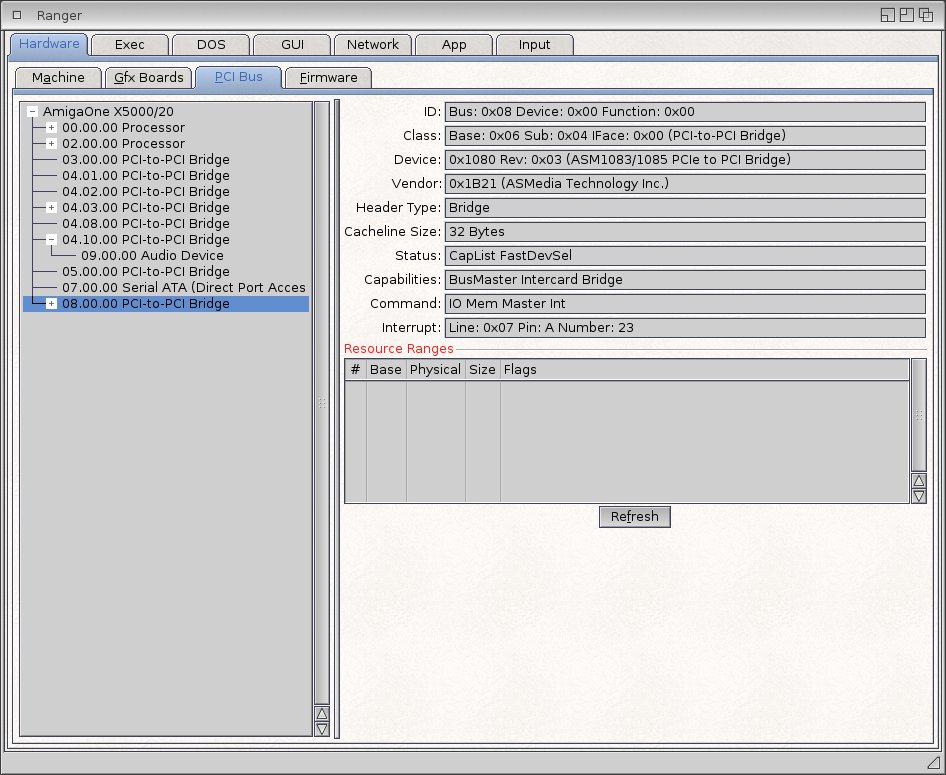Collapse the 04.10.00 PCI-to-PCI Bridge node
Screen dimensions: 946x775
pyautogui.click(x=52, y=240)
